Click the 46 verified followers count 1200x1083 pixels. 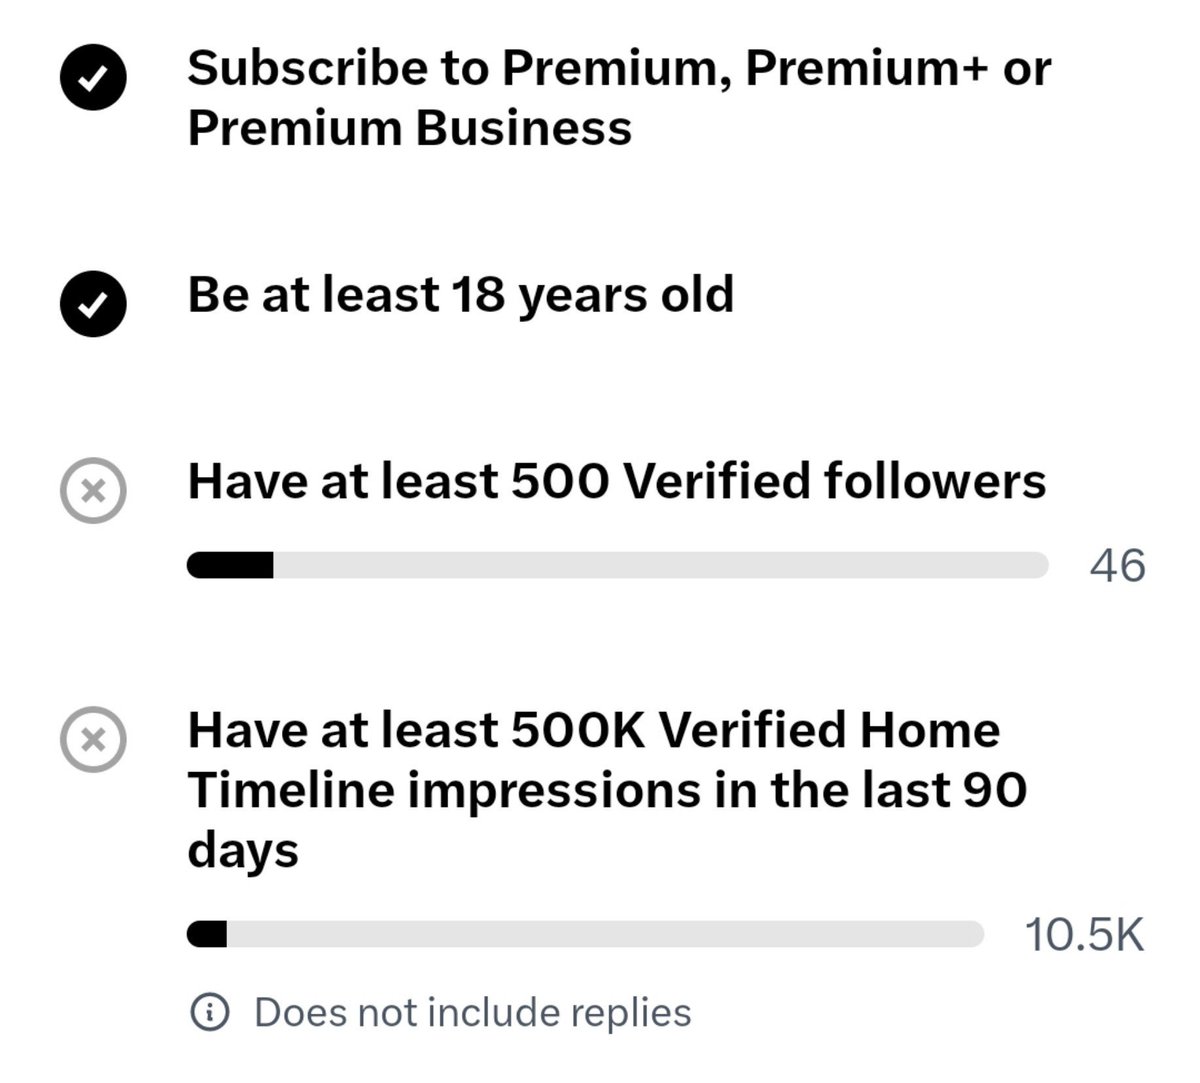[1117, 565]
